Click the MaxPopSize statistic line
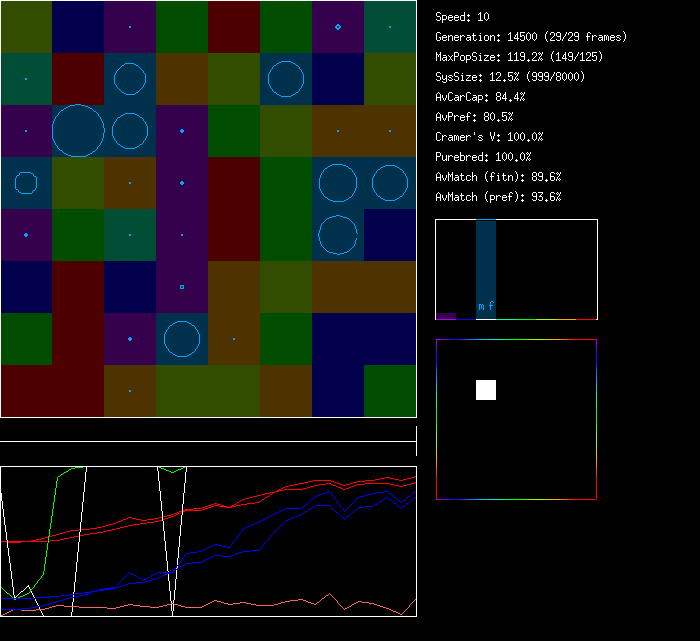Viewport: 700px width, 641px height. tap(519, 57)
